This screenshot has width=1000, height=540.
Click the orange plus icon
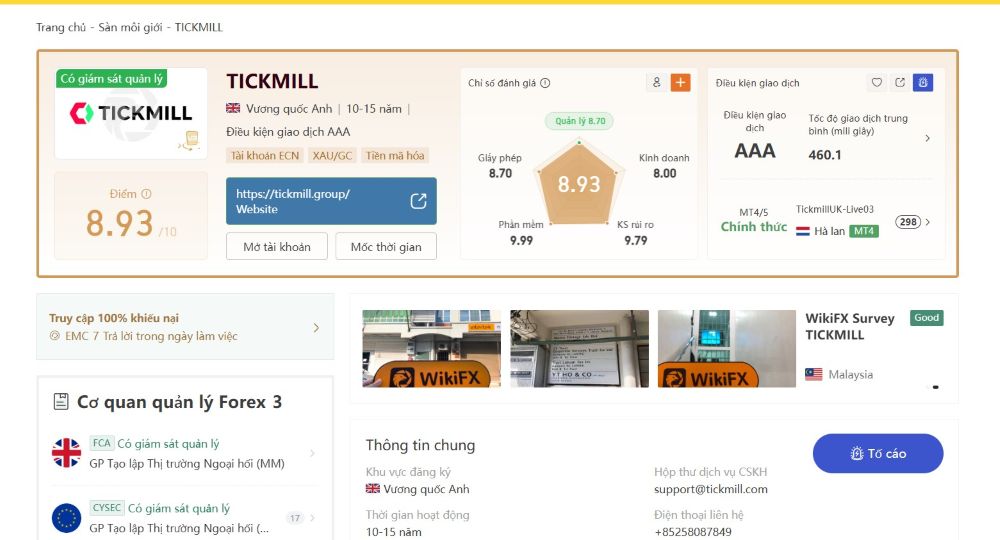click(680, 82)
